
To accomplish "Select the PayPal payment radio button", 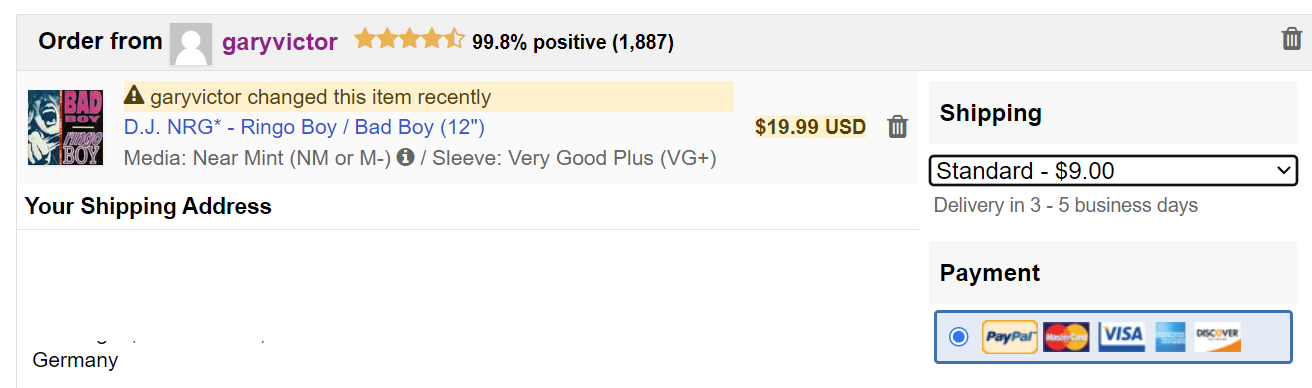I will (959, 337).
